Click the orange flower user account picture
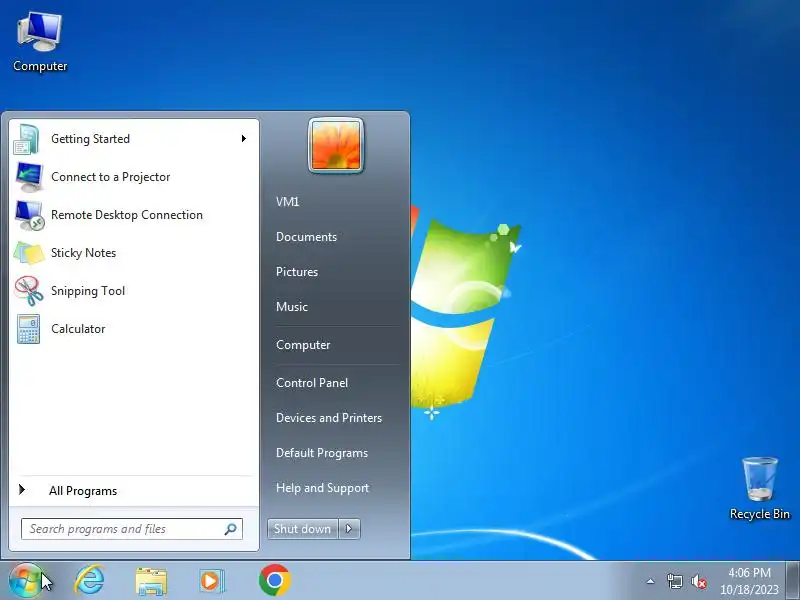The height and width of the screenshot is (600, 800). click(336, 145)
